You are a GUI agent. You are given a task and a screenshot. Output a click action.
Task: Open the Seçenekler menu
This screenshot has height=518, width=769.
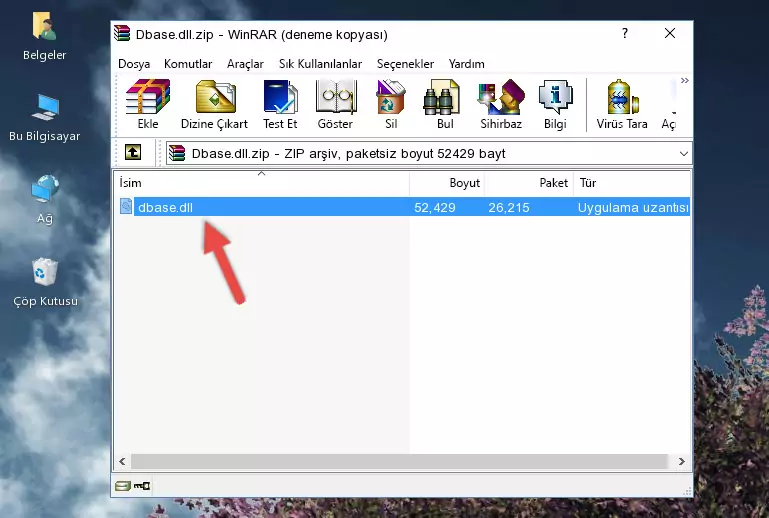point(405,64)
